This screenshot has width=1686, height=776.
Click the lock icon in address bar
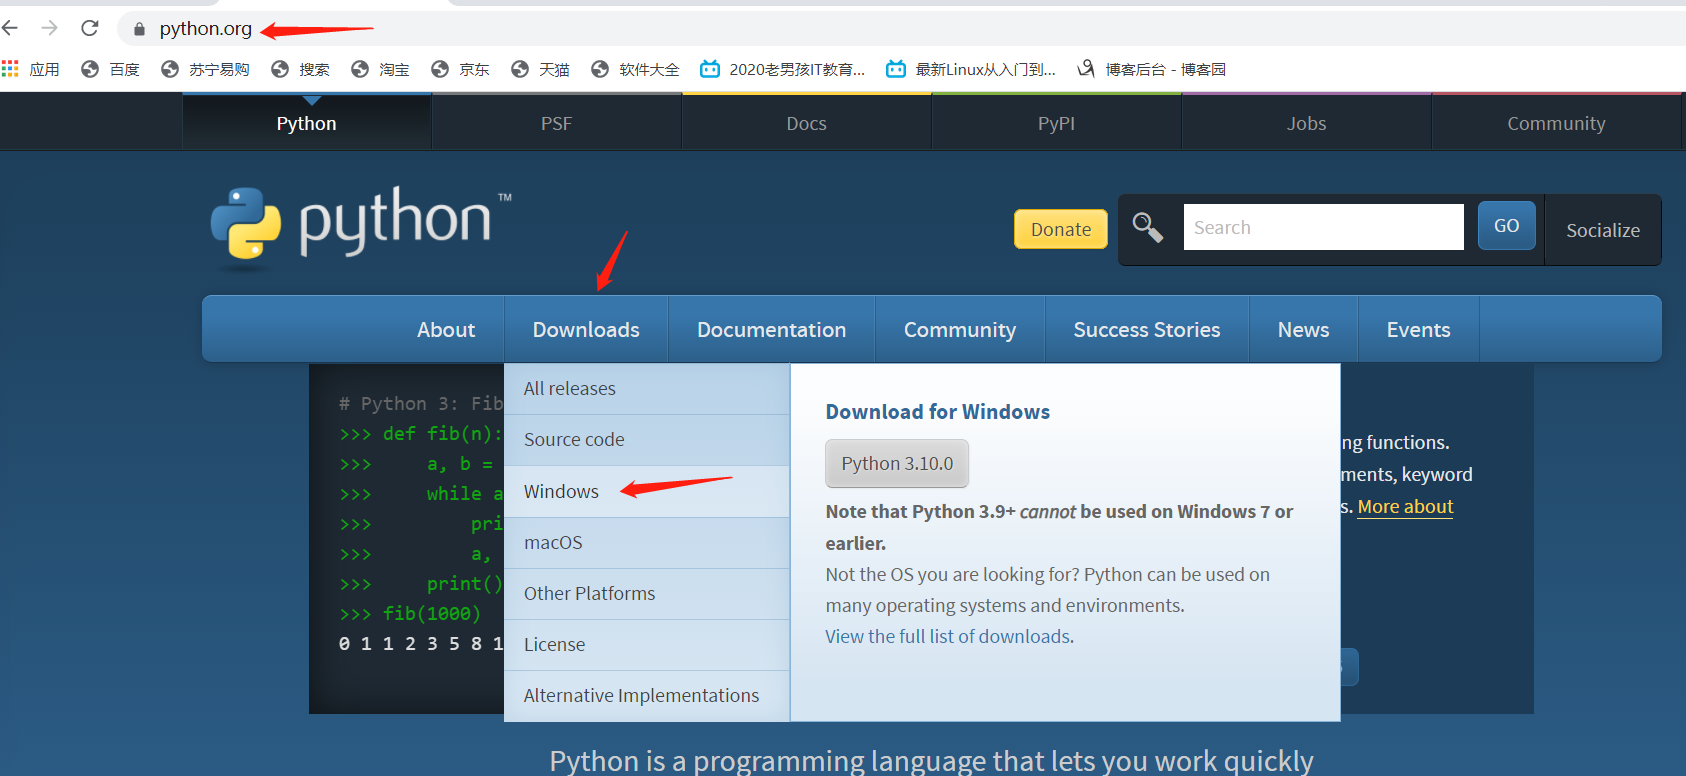click(x=140, y=29)
